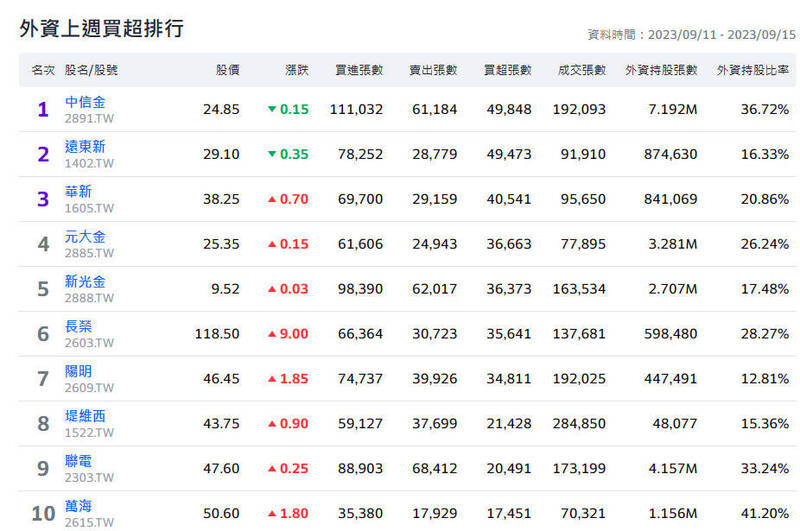The width and height of the screenshot is (800, 531).
Task: Click the net buy value 36,663
Action: click(509, 244)
